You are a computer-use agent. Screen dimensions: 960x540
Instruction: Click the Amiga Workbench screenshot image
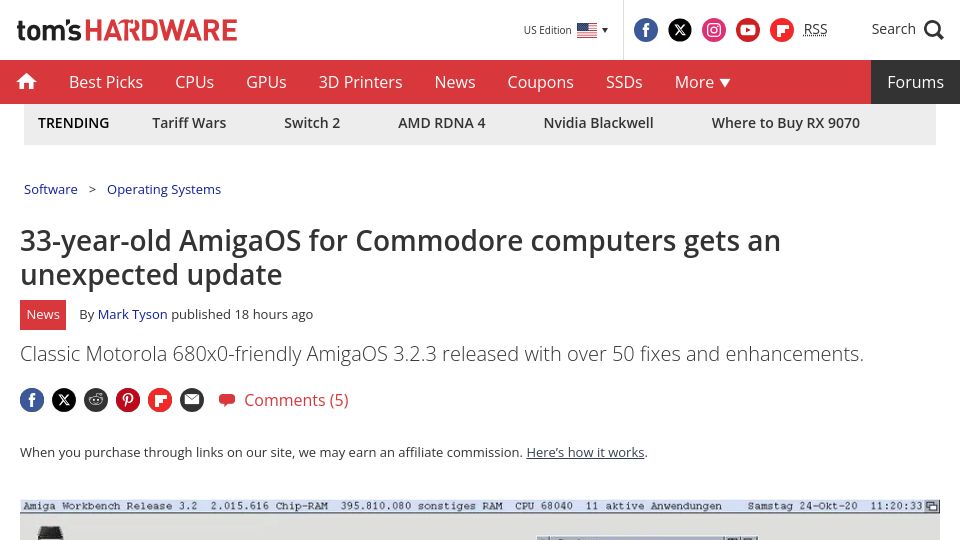click(480, 520)
